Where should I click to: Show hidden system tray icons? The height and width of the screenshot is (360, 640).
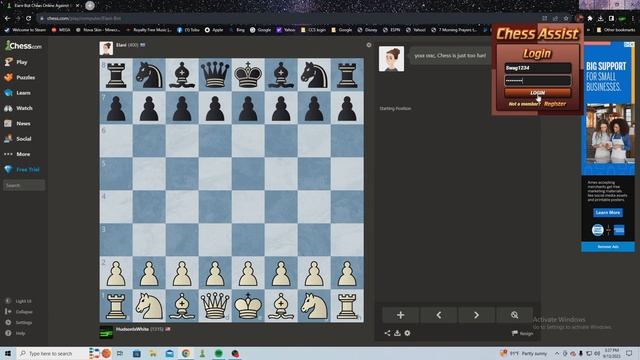557,353
